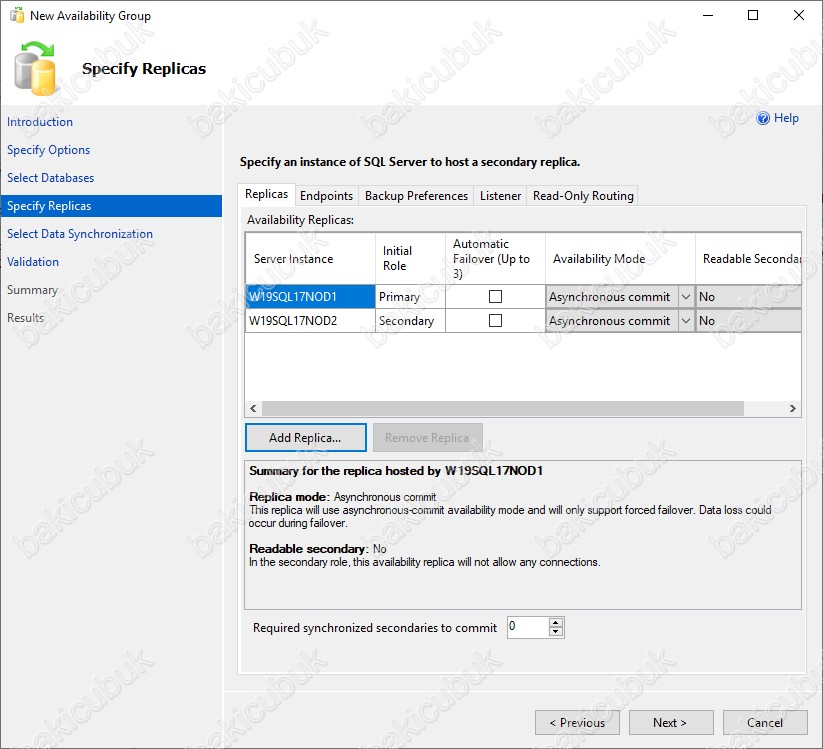
Task: Click the Next button
Action: [671, 723]
